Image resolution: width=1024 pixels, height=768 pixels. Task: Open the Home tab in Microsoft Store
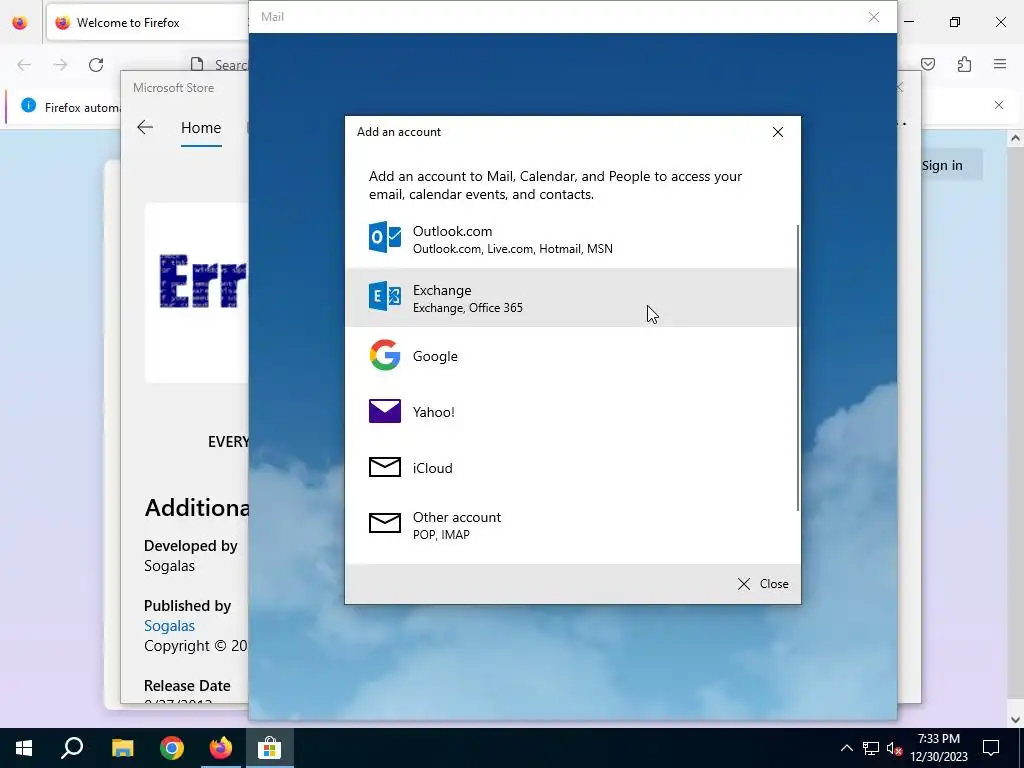tap(201, 128)
